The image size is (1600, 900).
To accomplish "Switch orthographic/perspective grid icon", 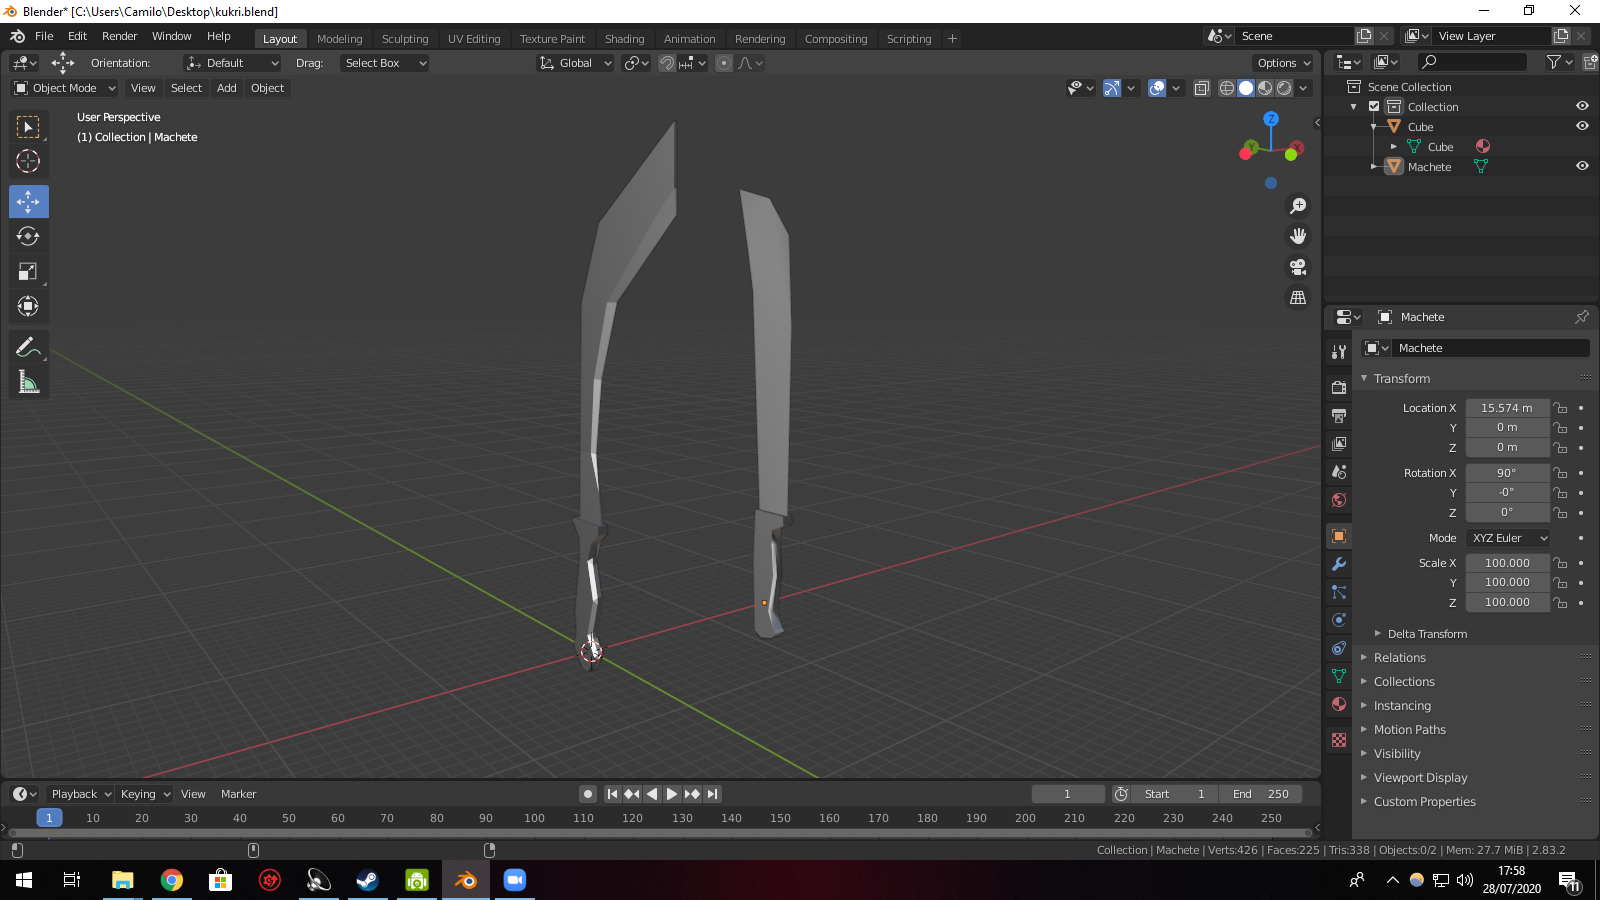I will point(1298,298).
